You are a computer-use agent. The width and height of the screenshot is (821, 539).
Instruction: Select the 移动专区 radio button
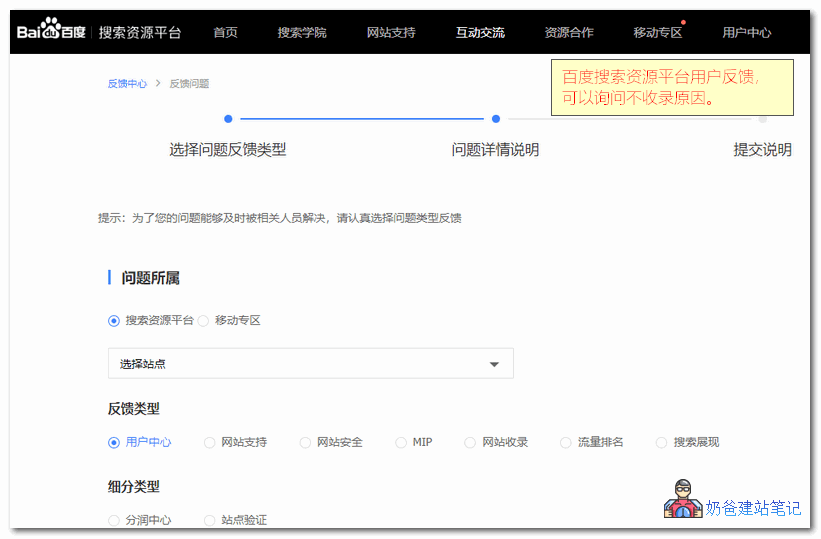pyautogui.click(x=203, y=321)
